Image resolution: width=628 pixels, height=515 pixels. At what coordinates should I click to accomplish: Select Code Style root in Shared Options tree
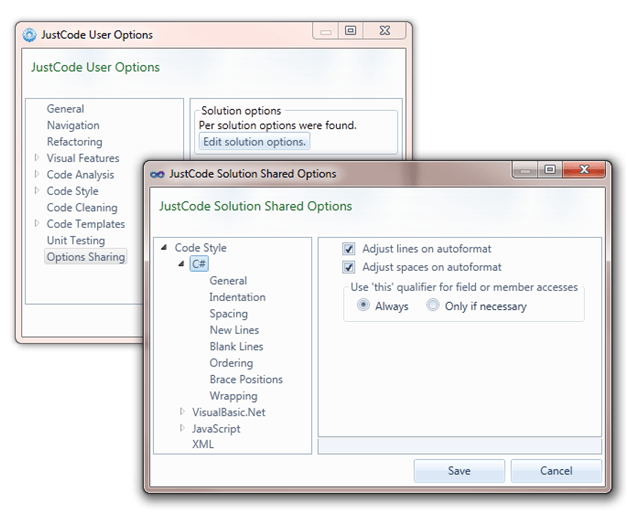click(x=200, y=248)
